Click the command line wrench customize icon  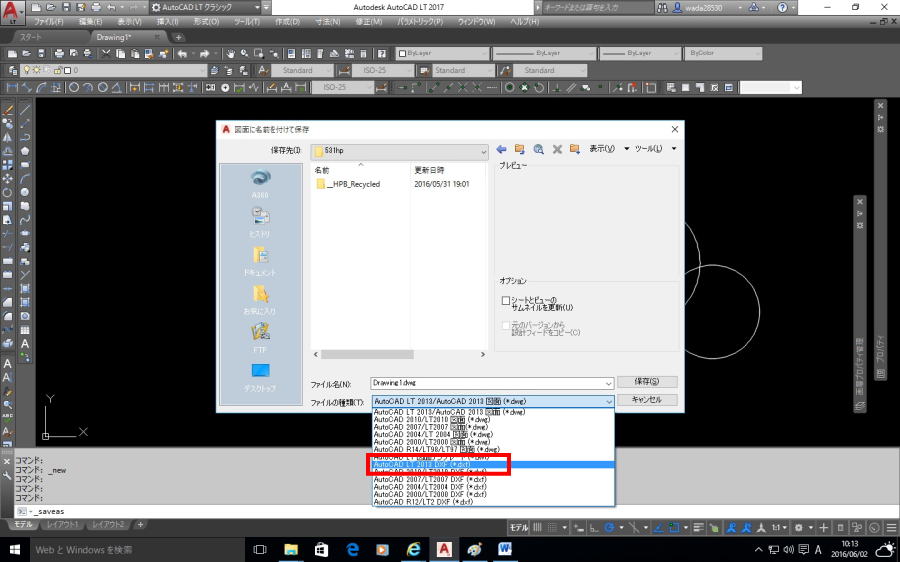click(x=7, y=476)
